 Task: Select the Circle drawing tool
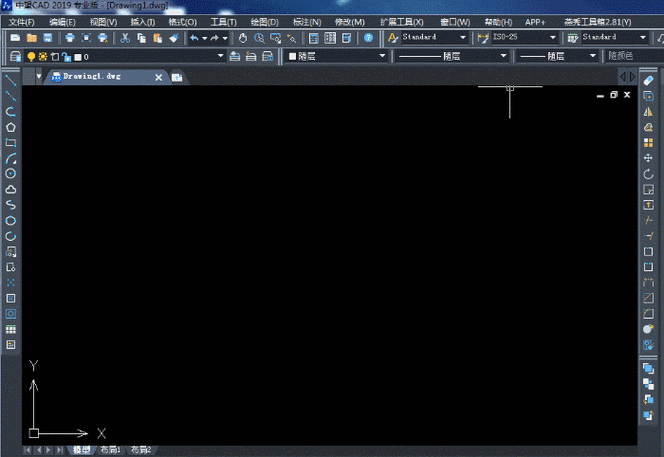point(11,174)
